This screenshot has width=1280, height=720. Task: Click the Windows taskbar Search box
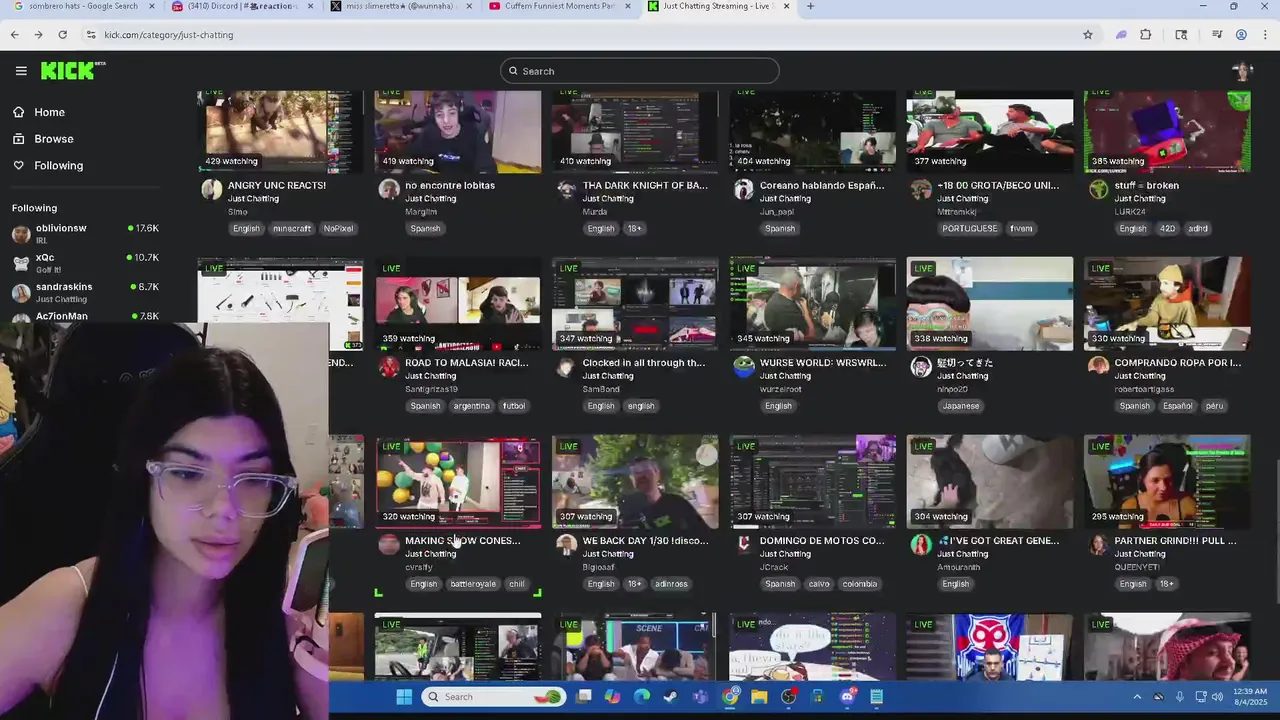pos(493,697)
